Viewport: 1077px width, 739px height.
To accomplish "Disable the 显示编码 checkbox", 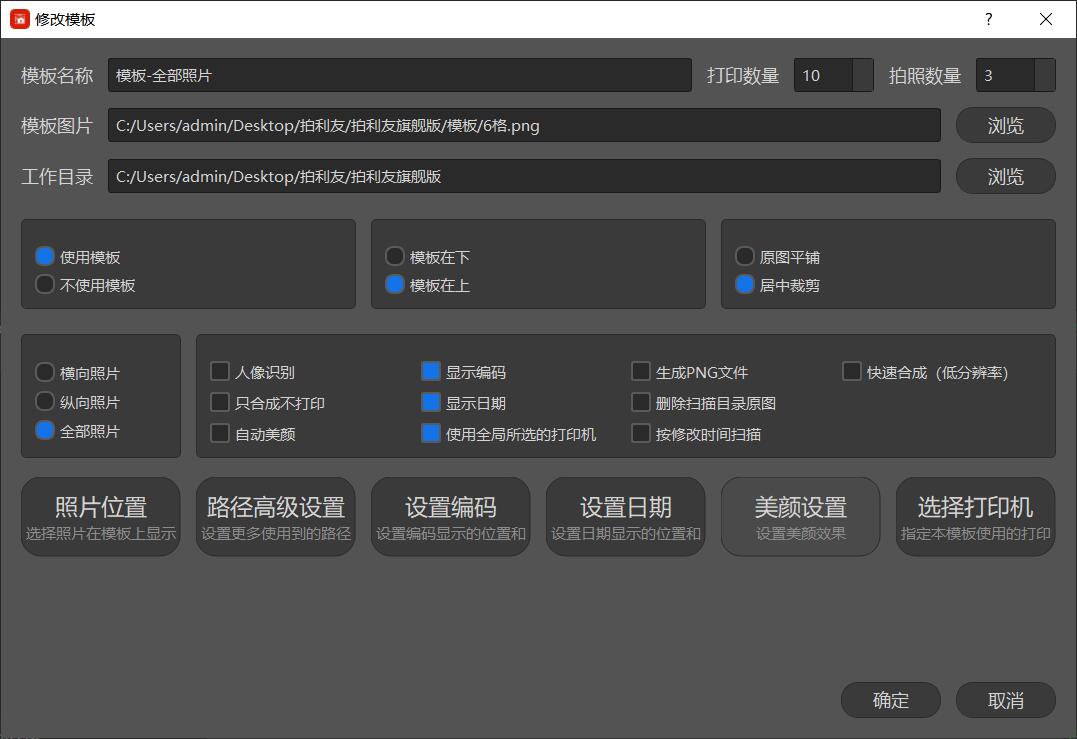I will tap(430, 371).
